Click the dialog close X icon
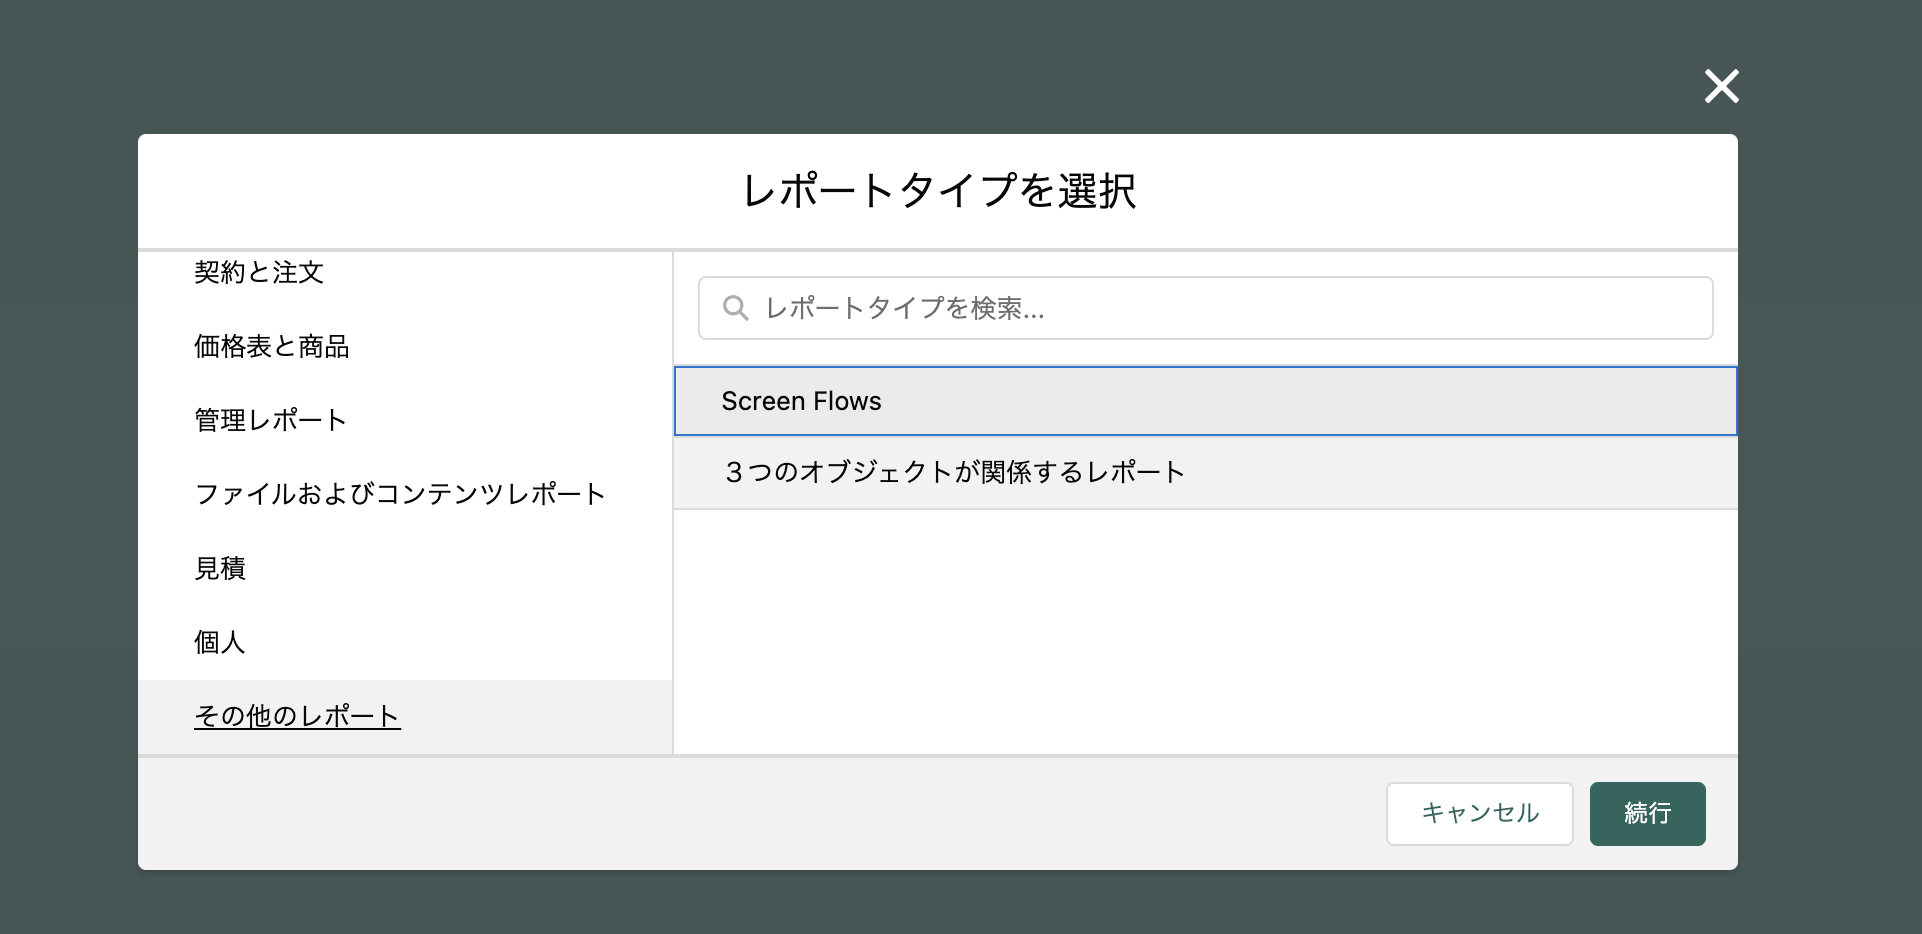 (x=1721, y=87)
